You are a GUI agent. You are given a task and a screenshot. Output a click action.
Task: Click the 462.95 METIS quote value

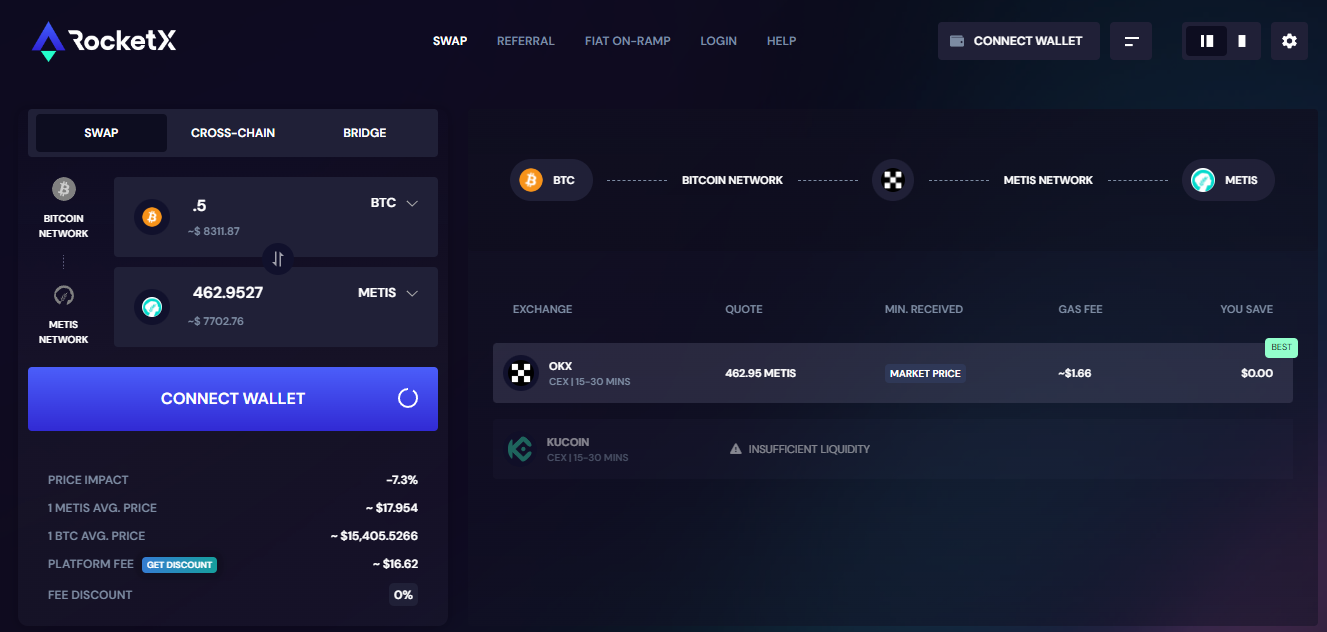click(761, 373)
